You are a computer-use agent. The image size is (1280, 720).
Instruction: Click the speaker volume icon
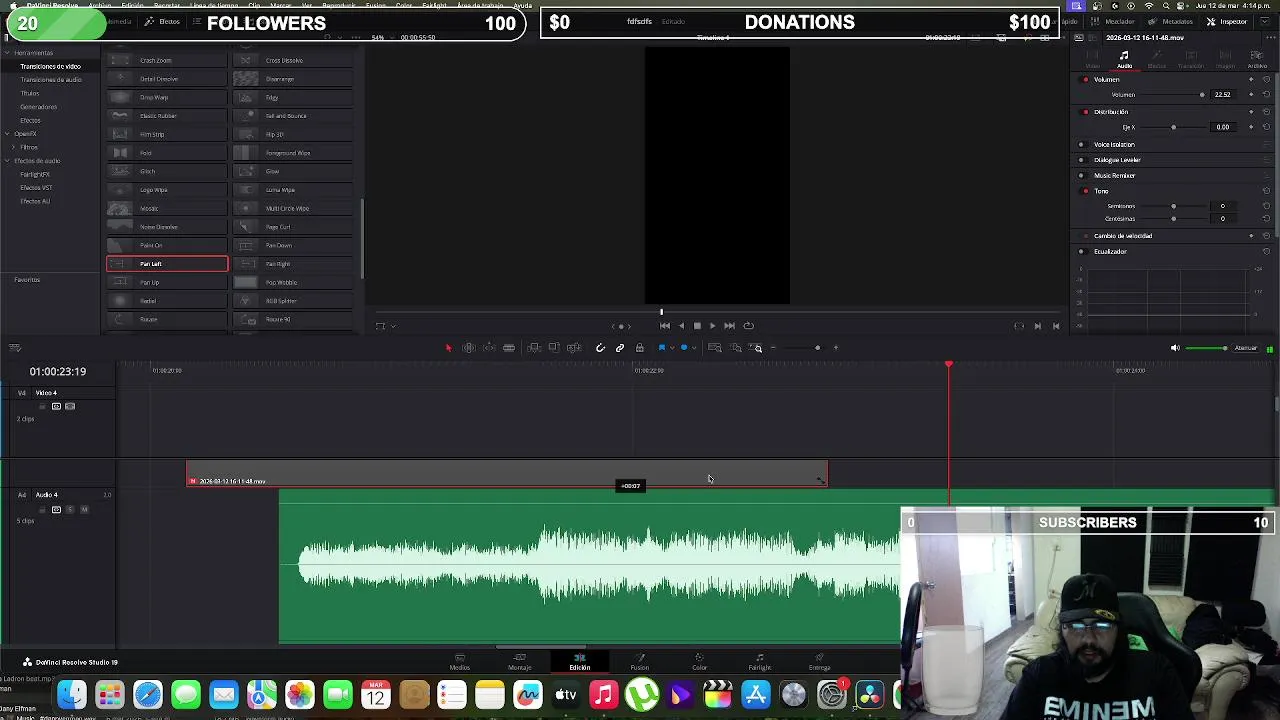tap(1175, 348)
